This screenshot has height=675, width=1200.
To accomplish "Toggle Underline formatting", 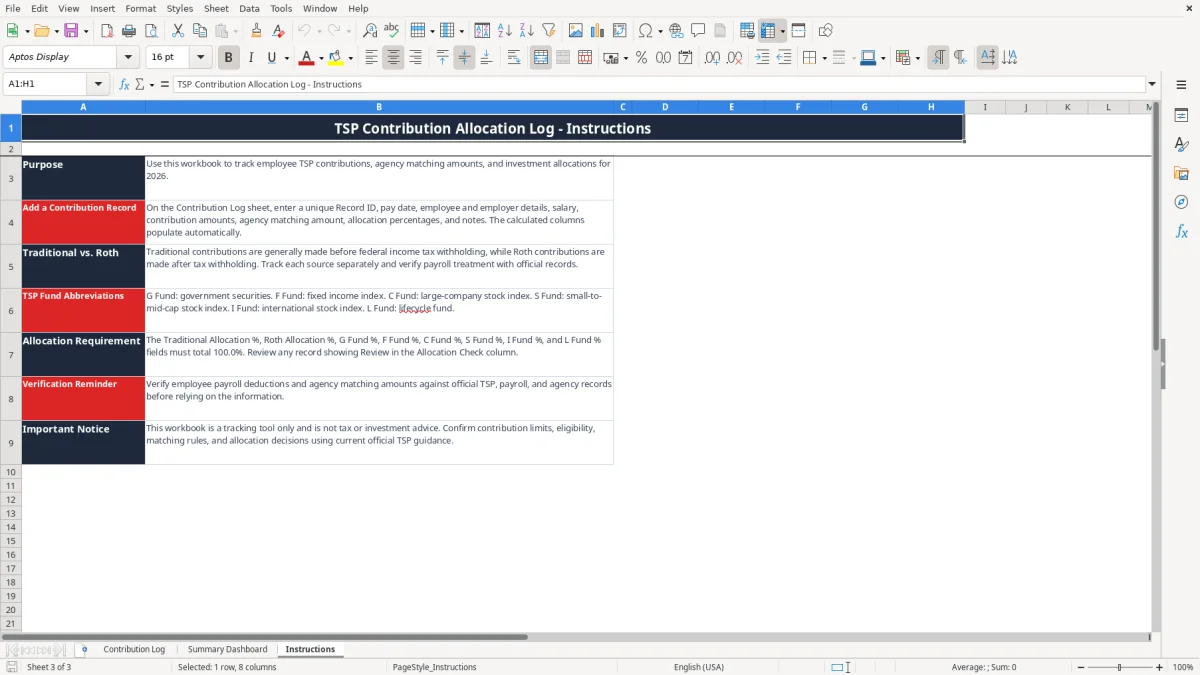I will click(x=271, y=58).
